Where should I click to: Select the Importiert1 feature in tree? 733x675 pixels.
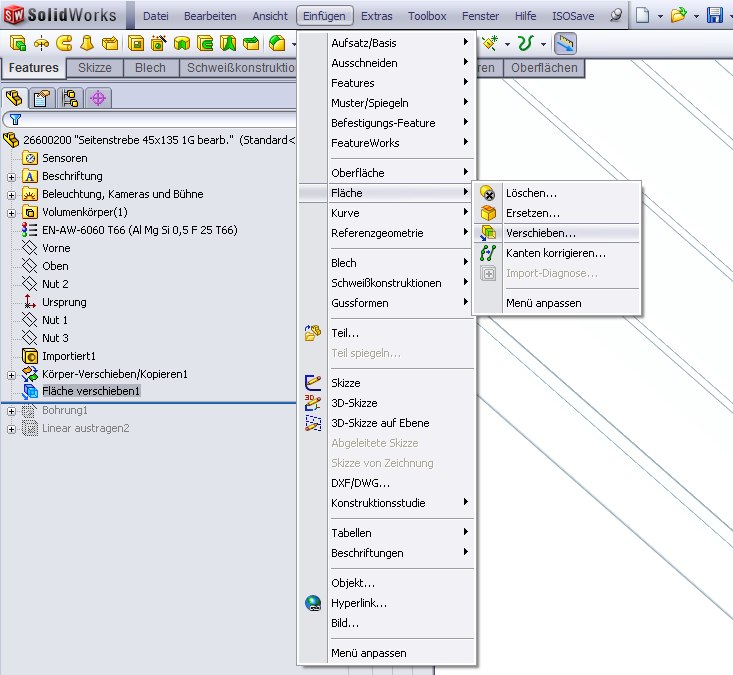pos(68,356)
